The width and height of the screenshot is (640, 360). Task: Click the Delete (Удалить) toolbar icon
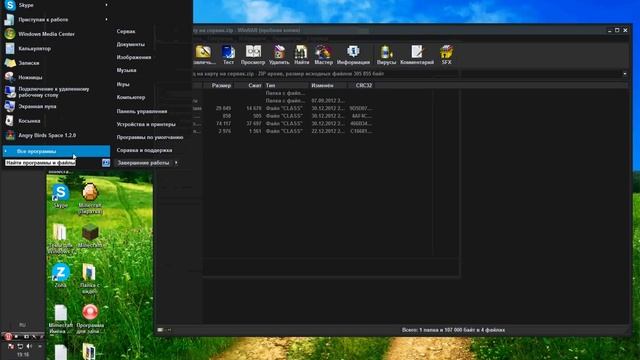(x=279, y=55)
